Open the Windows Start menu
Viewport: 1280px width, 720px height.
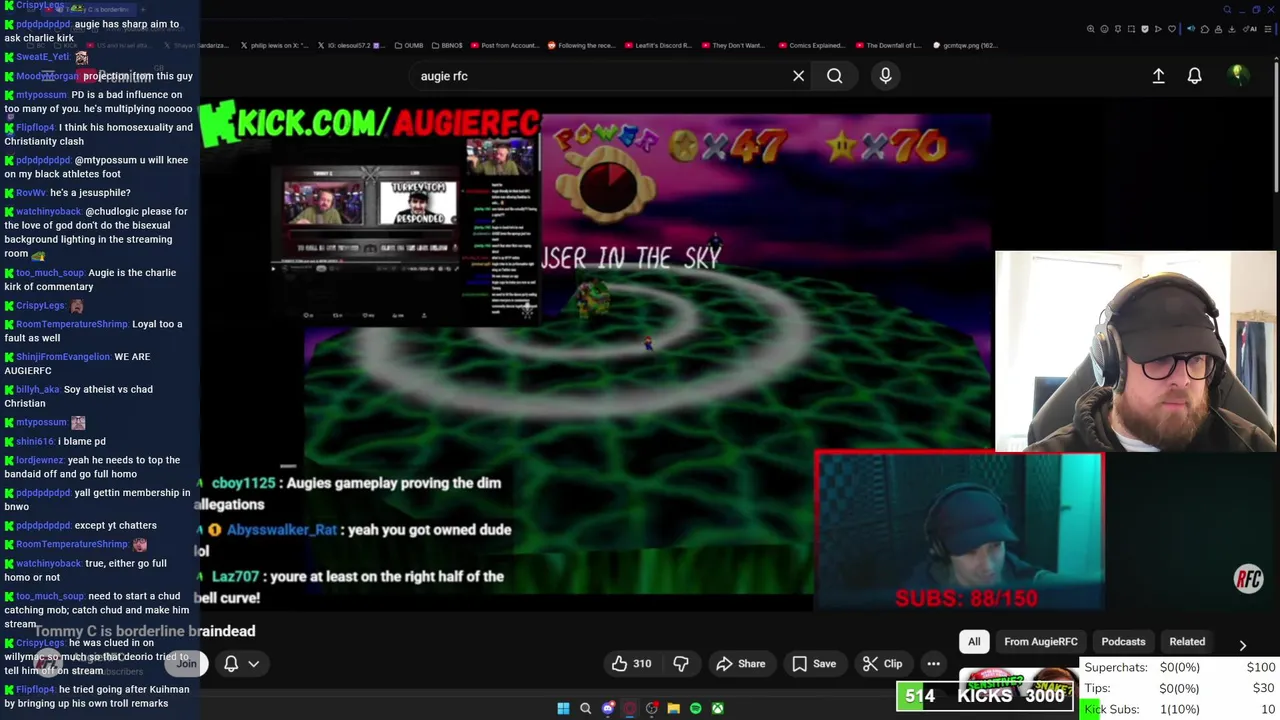coord(563,708)
